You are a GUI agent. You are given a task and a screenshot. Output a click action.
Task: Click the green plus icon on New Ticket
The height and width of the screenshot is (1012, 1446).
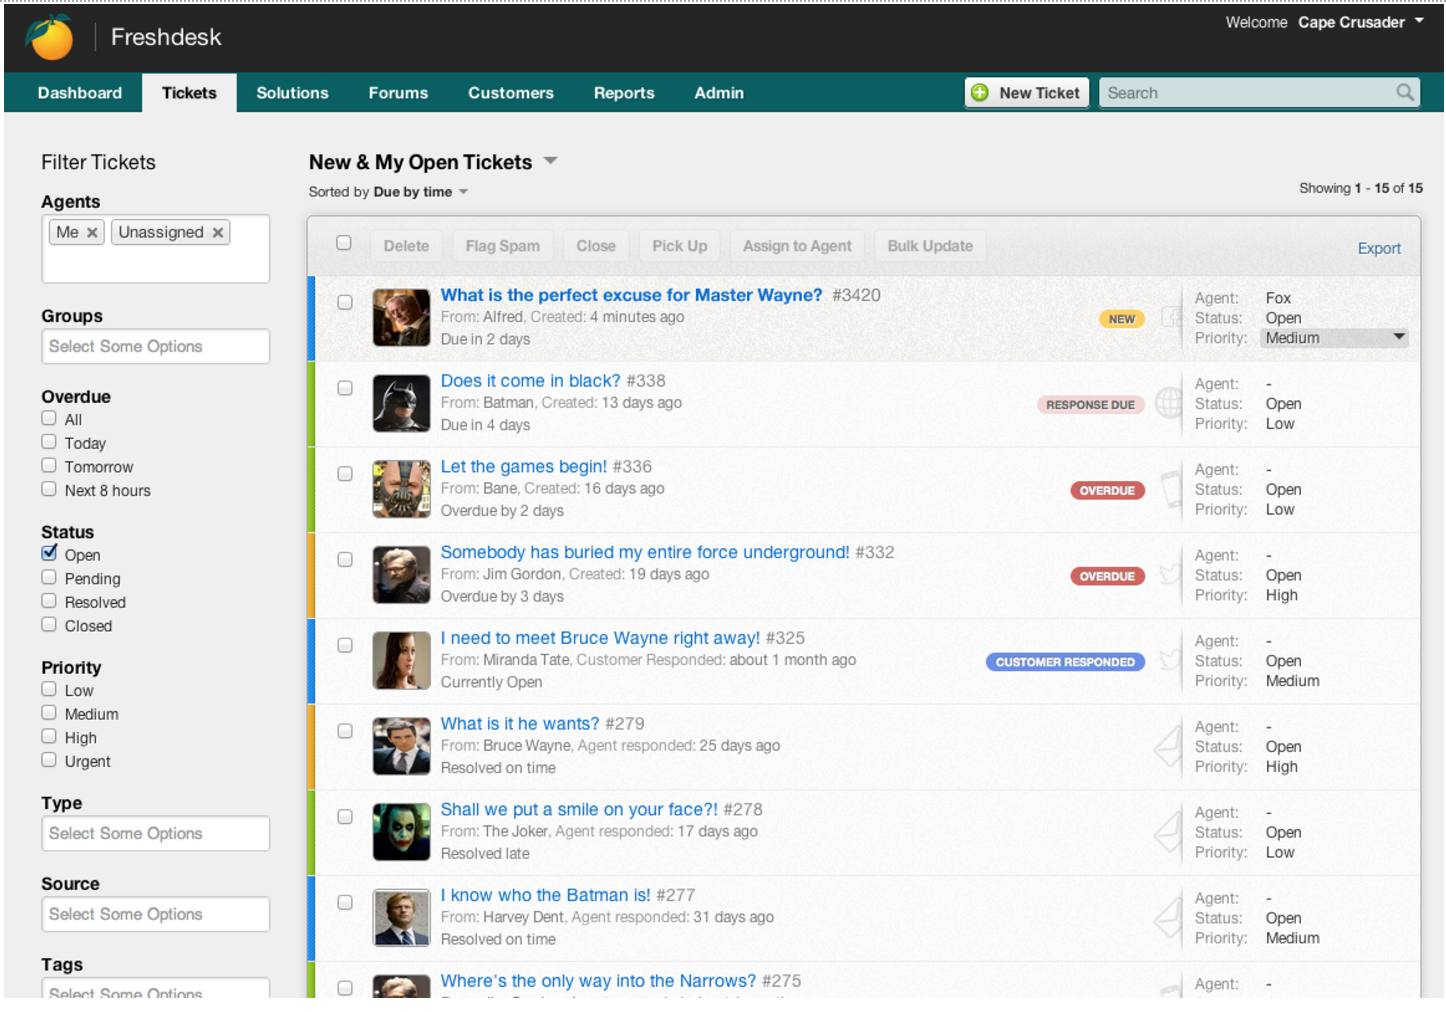980,93
